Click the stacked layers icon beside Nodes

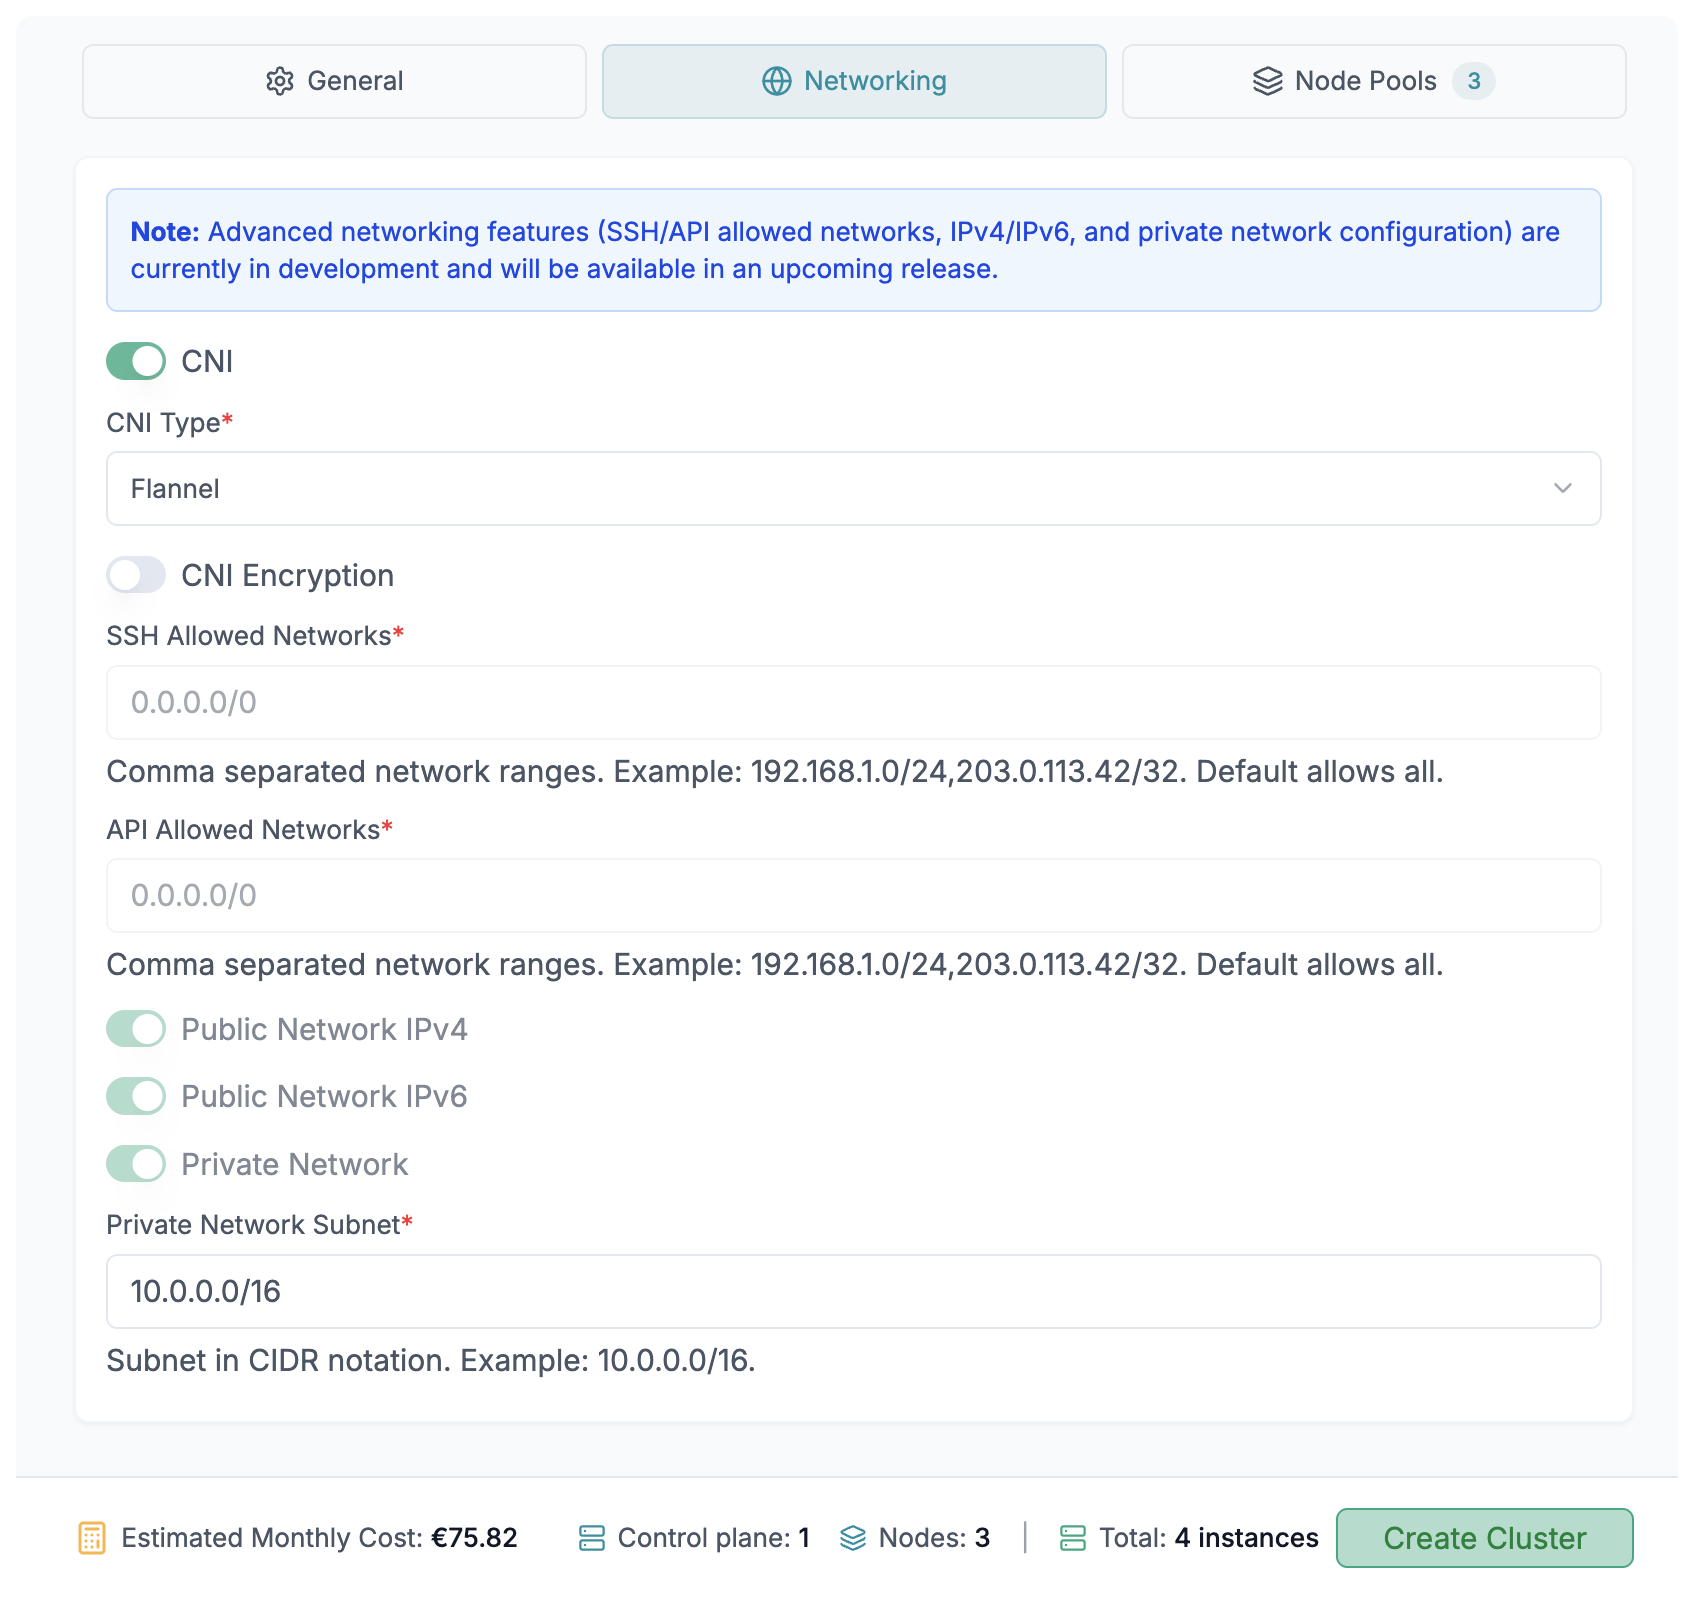click(x=852, y=1538)
